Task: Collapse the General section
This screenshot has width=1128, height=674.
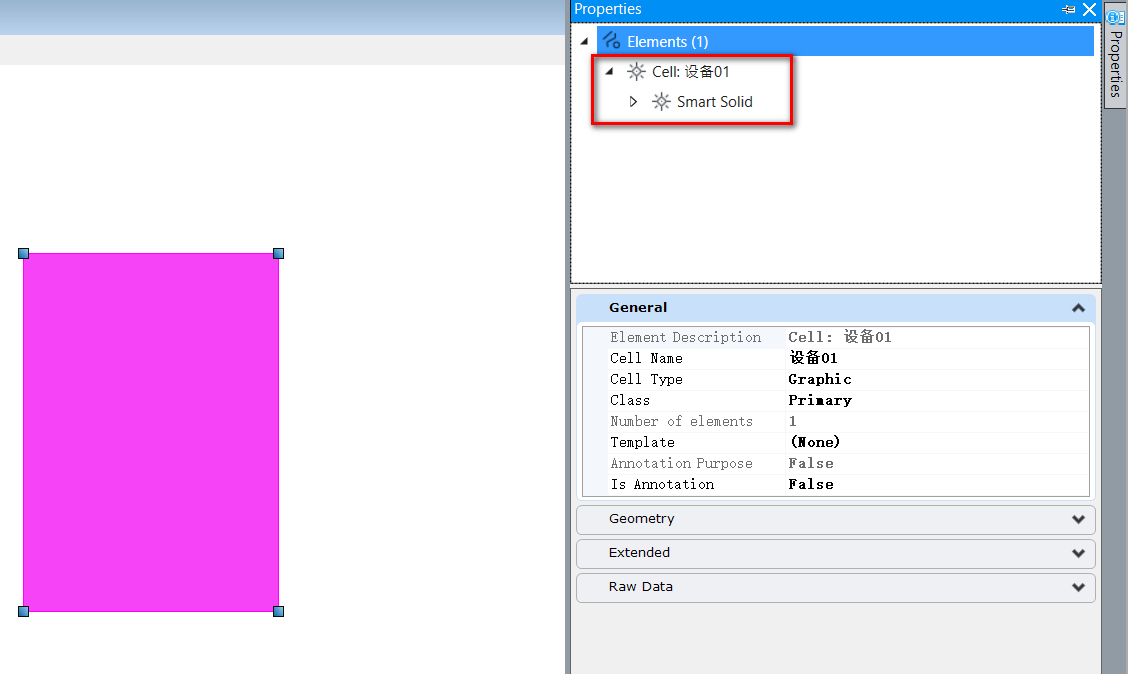Action: tap(1078, 308)
